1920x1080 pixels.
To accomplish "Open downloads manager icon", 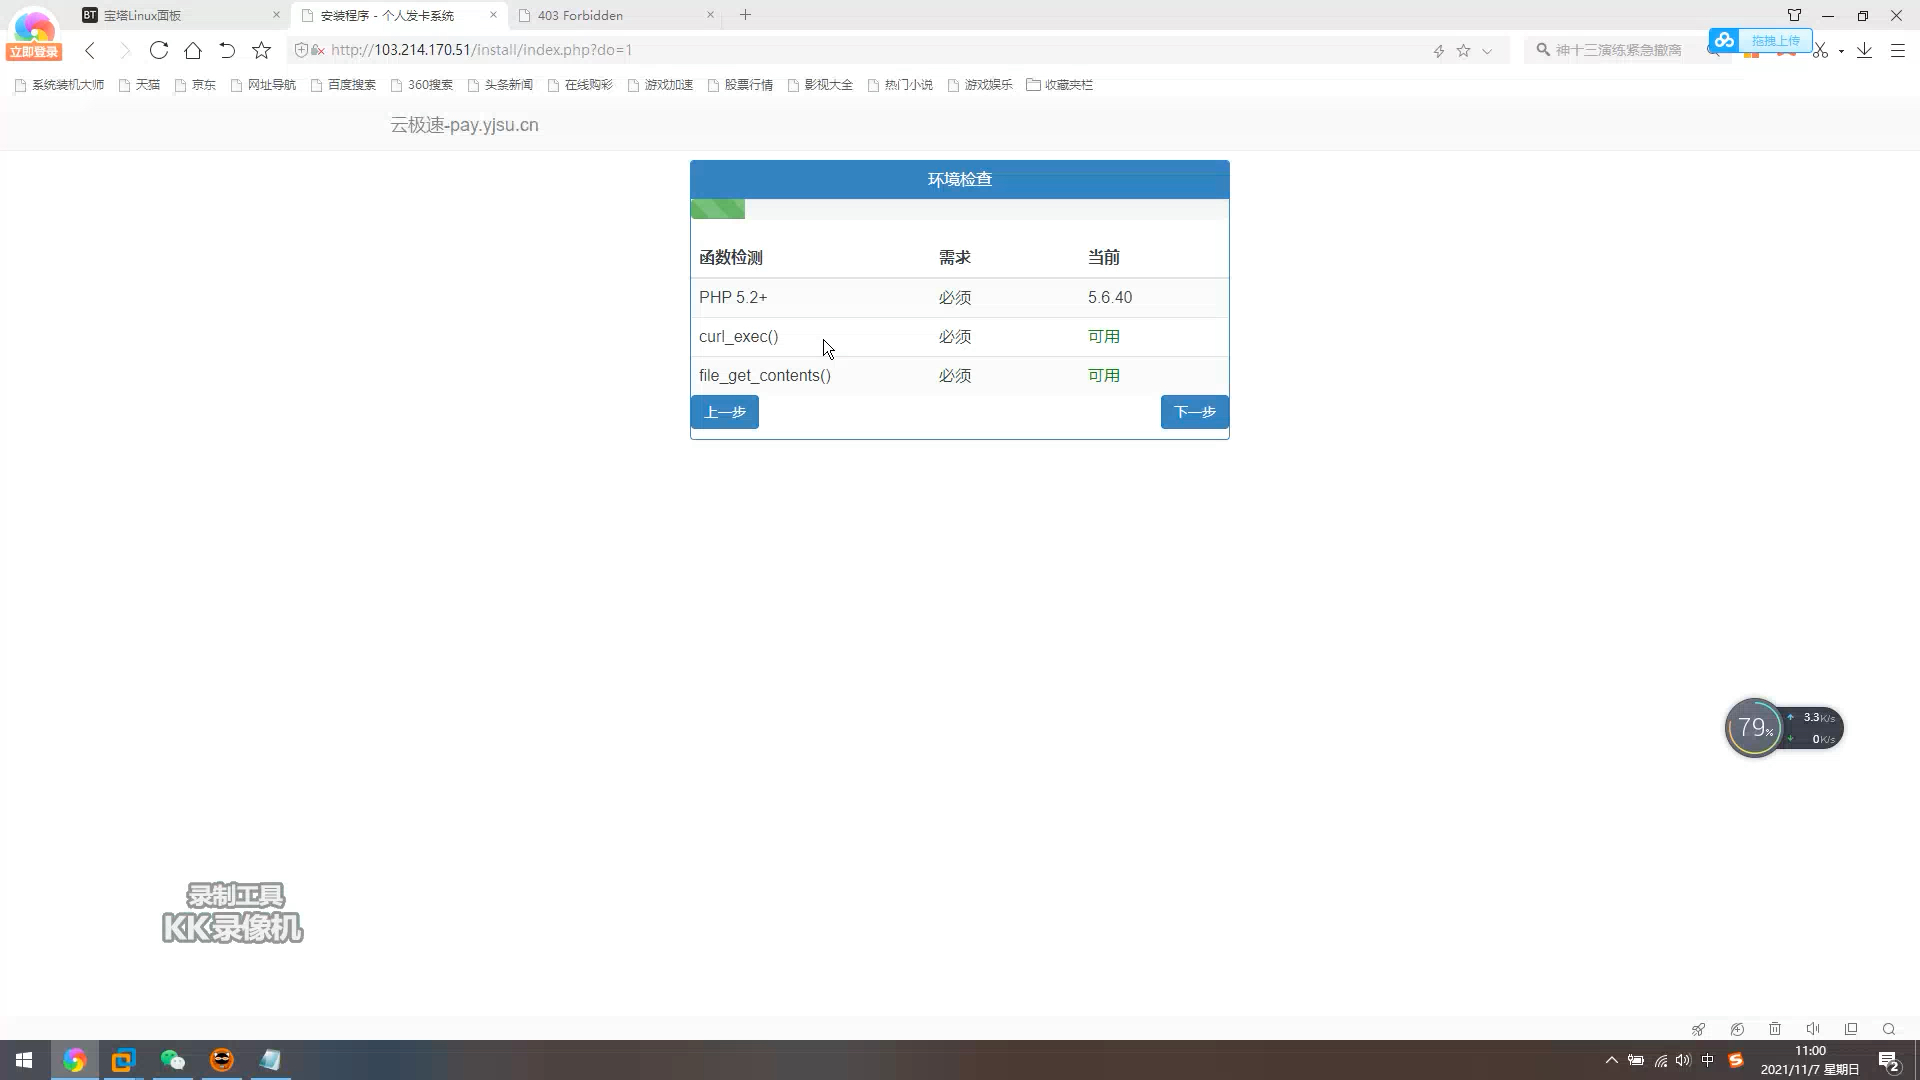I will click(x=1864, y=50).
